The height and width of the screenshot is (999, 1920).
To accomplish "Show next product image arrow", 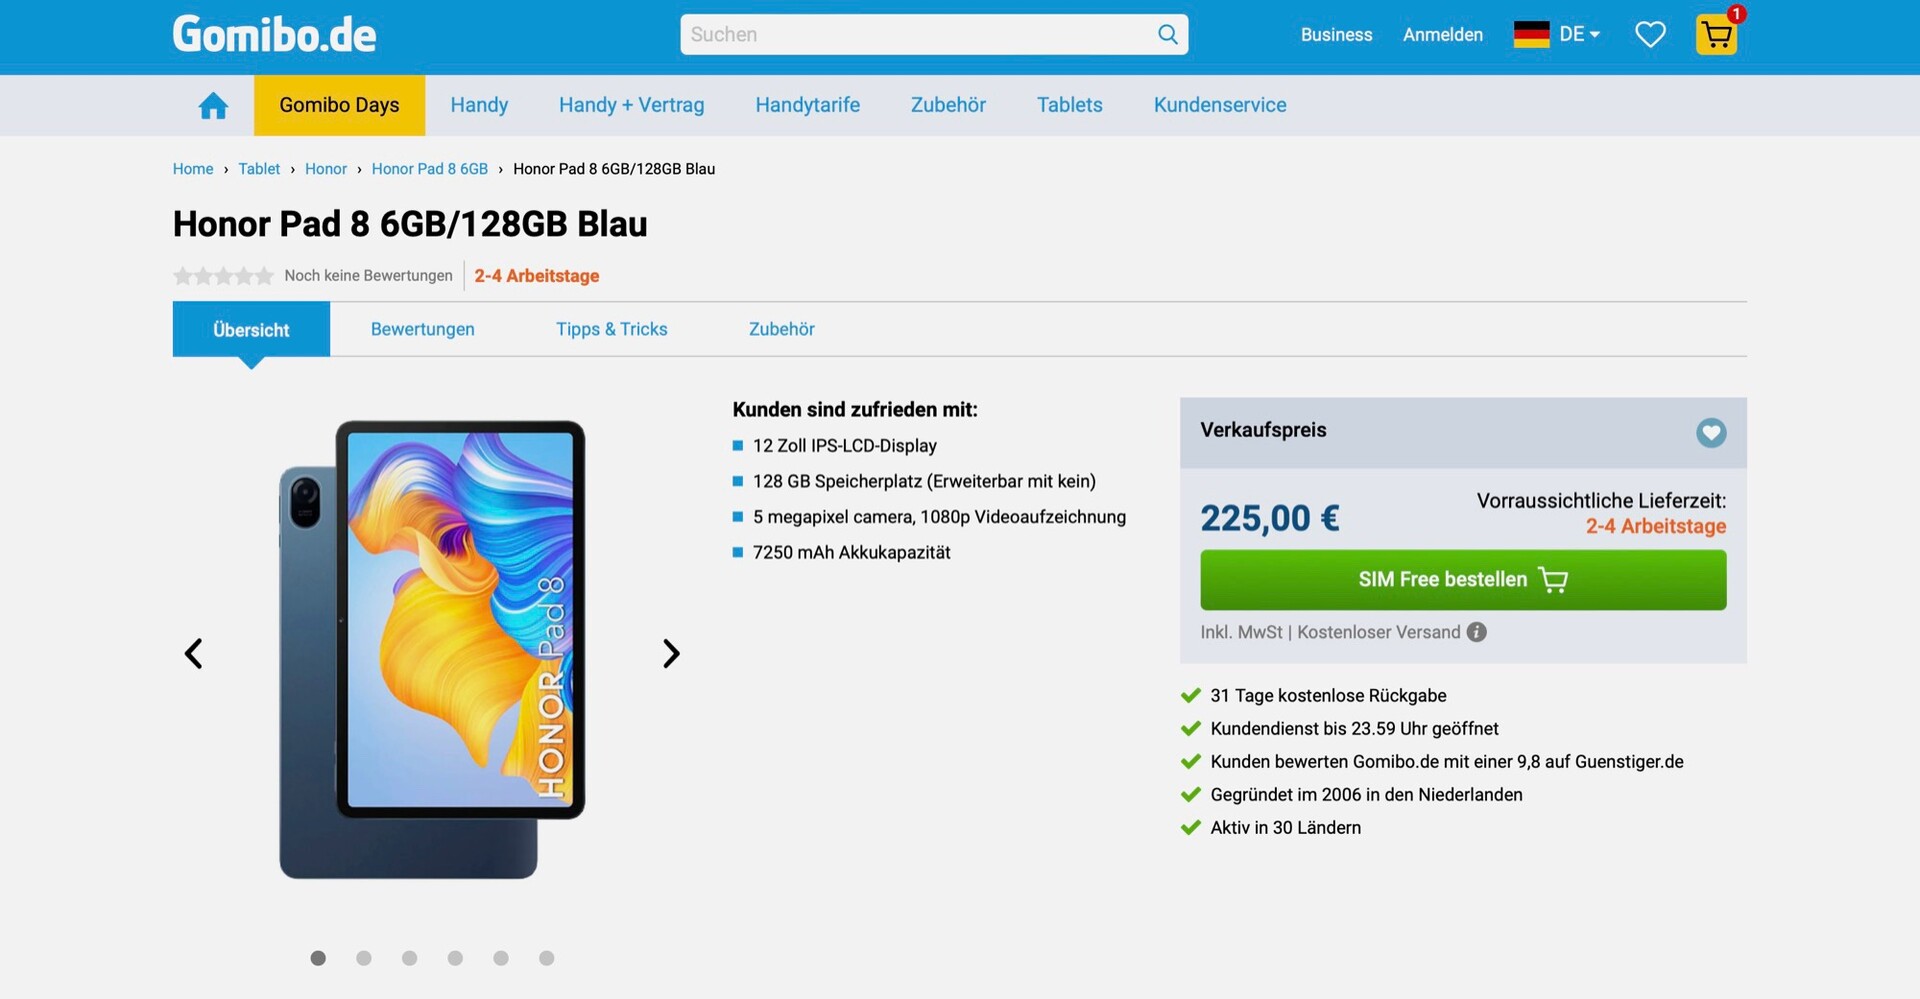I will pos(671,654).
